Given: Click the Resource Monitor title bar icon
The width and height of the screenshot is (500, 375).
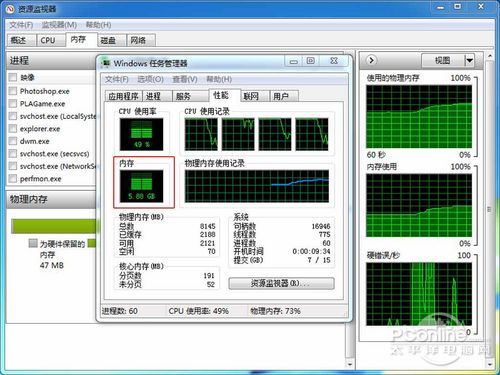Looking at the screenshot, I should [11, 9].
